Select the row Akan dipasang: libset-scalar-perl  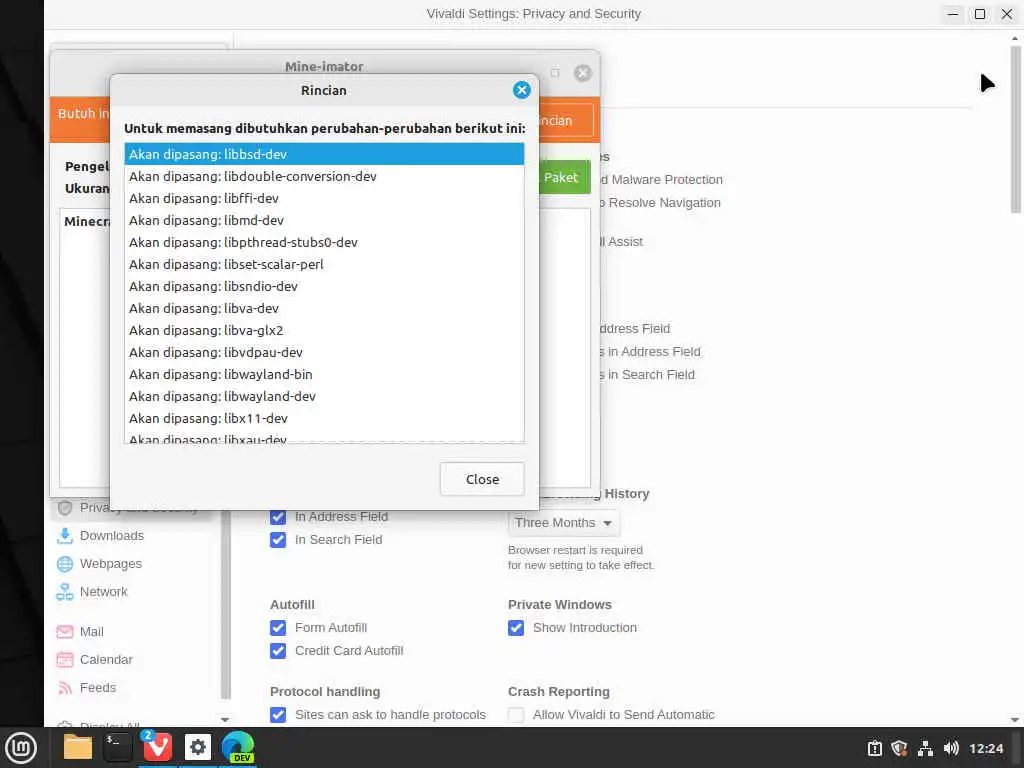click(x=324, y=264)
